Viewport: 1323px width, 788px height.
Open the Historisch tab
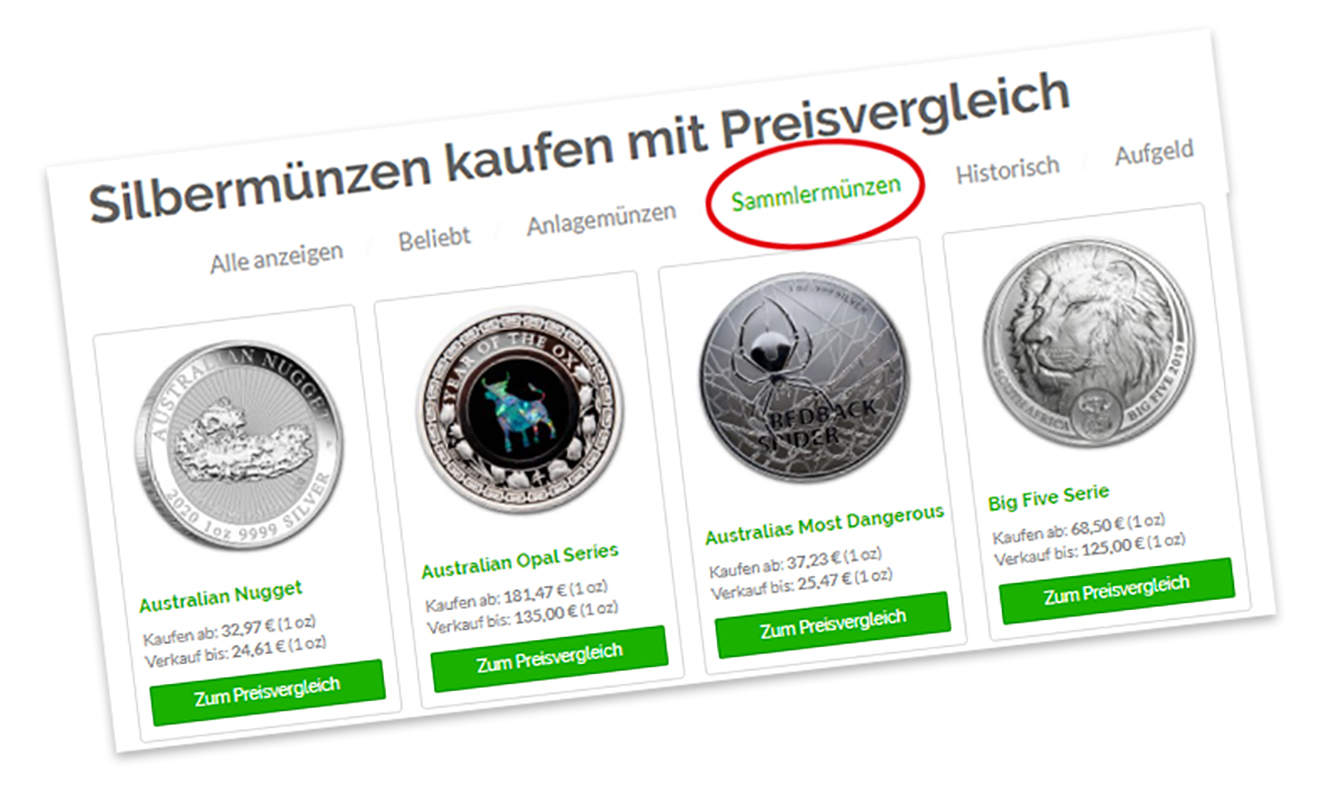point(1007,169)
